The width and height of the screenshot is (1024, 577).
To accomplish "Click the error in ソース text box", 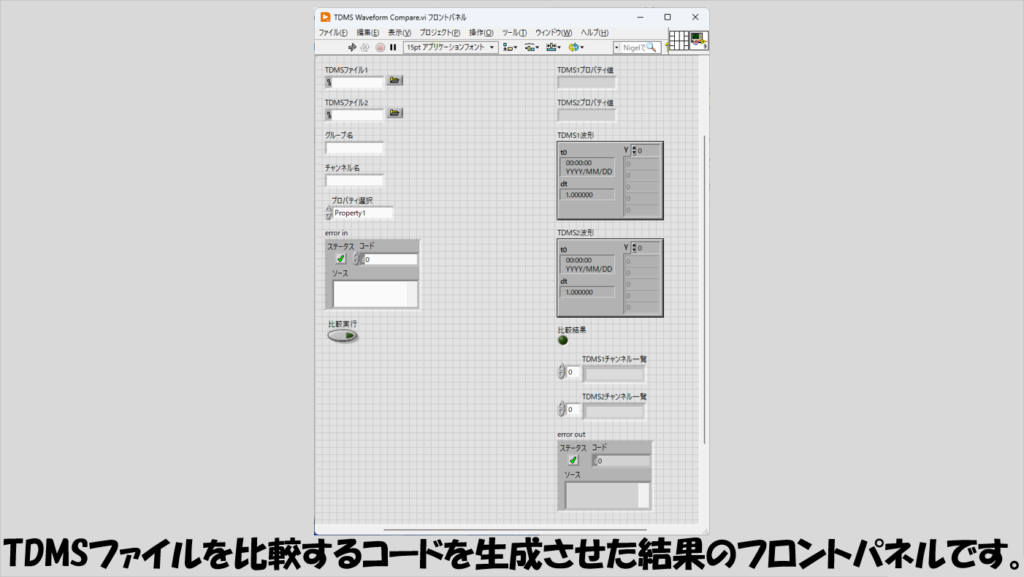I will 375,294.
